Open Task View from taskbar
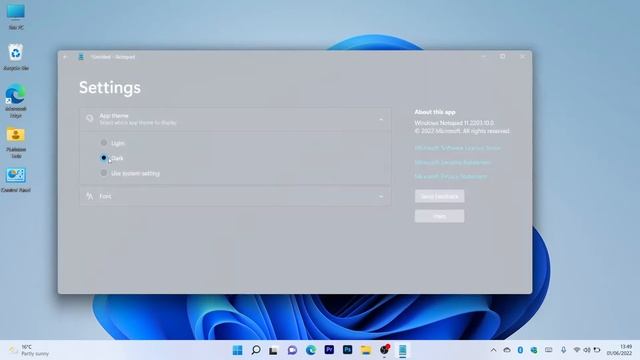 tap(273, 350)
